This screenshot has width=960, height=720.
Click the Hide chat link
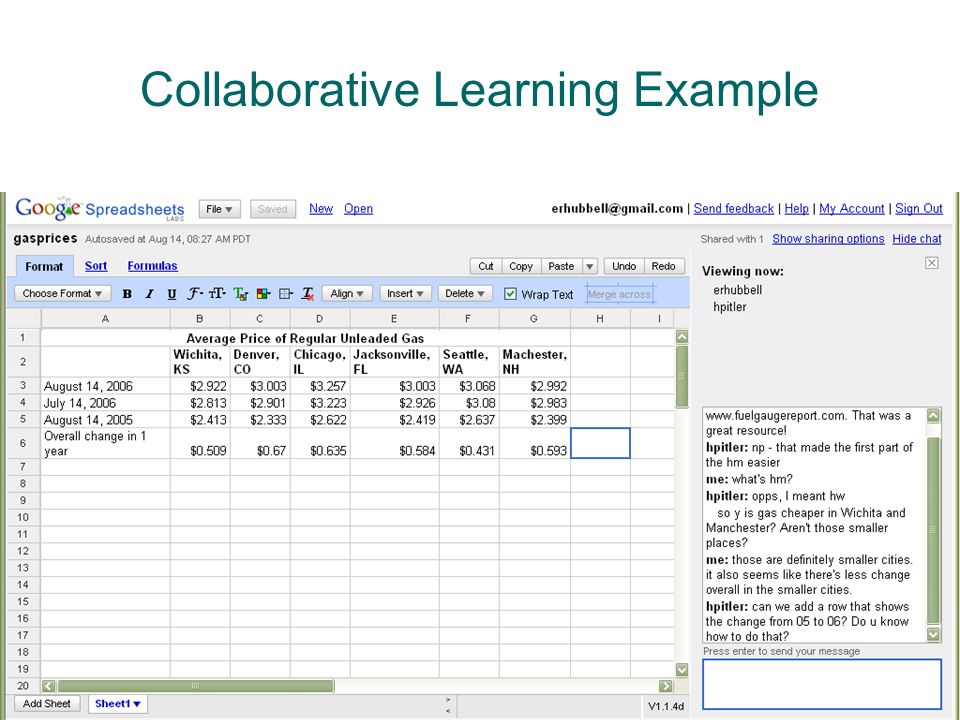click(x=917, y=239)
